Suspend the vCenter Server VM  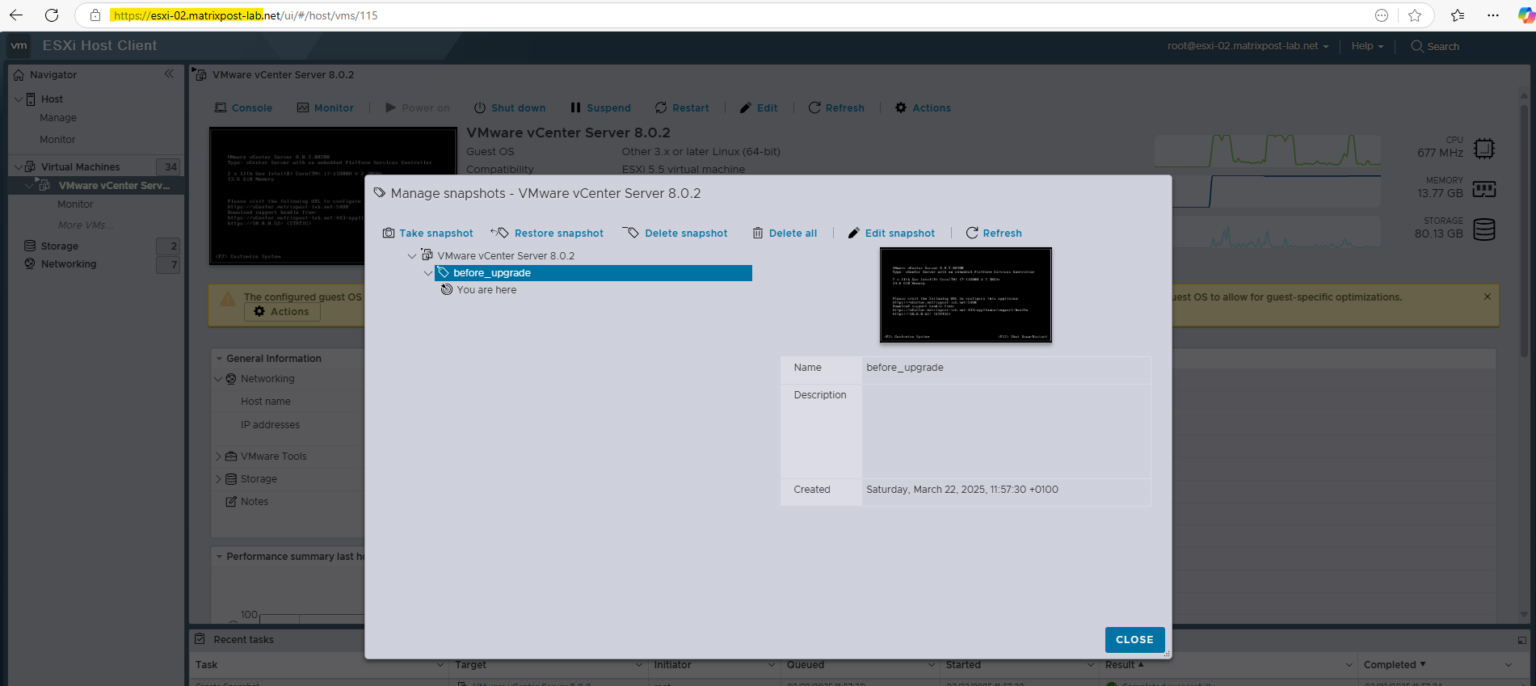click(600, 107)
